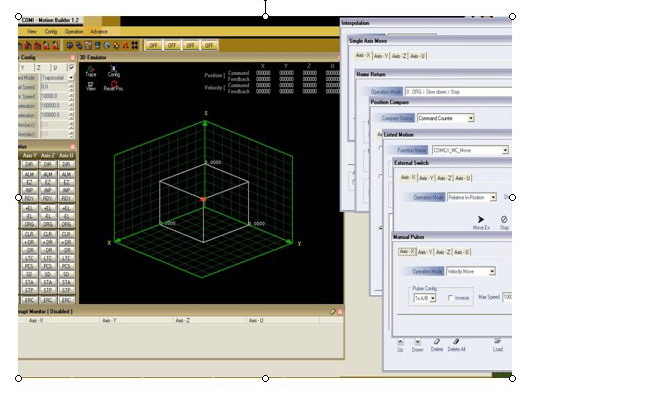Click the Load icon

click(x=498, y=342)
